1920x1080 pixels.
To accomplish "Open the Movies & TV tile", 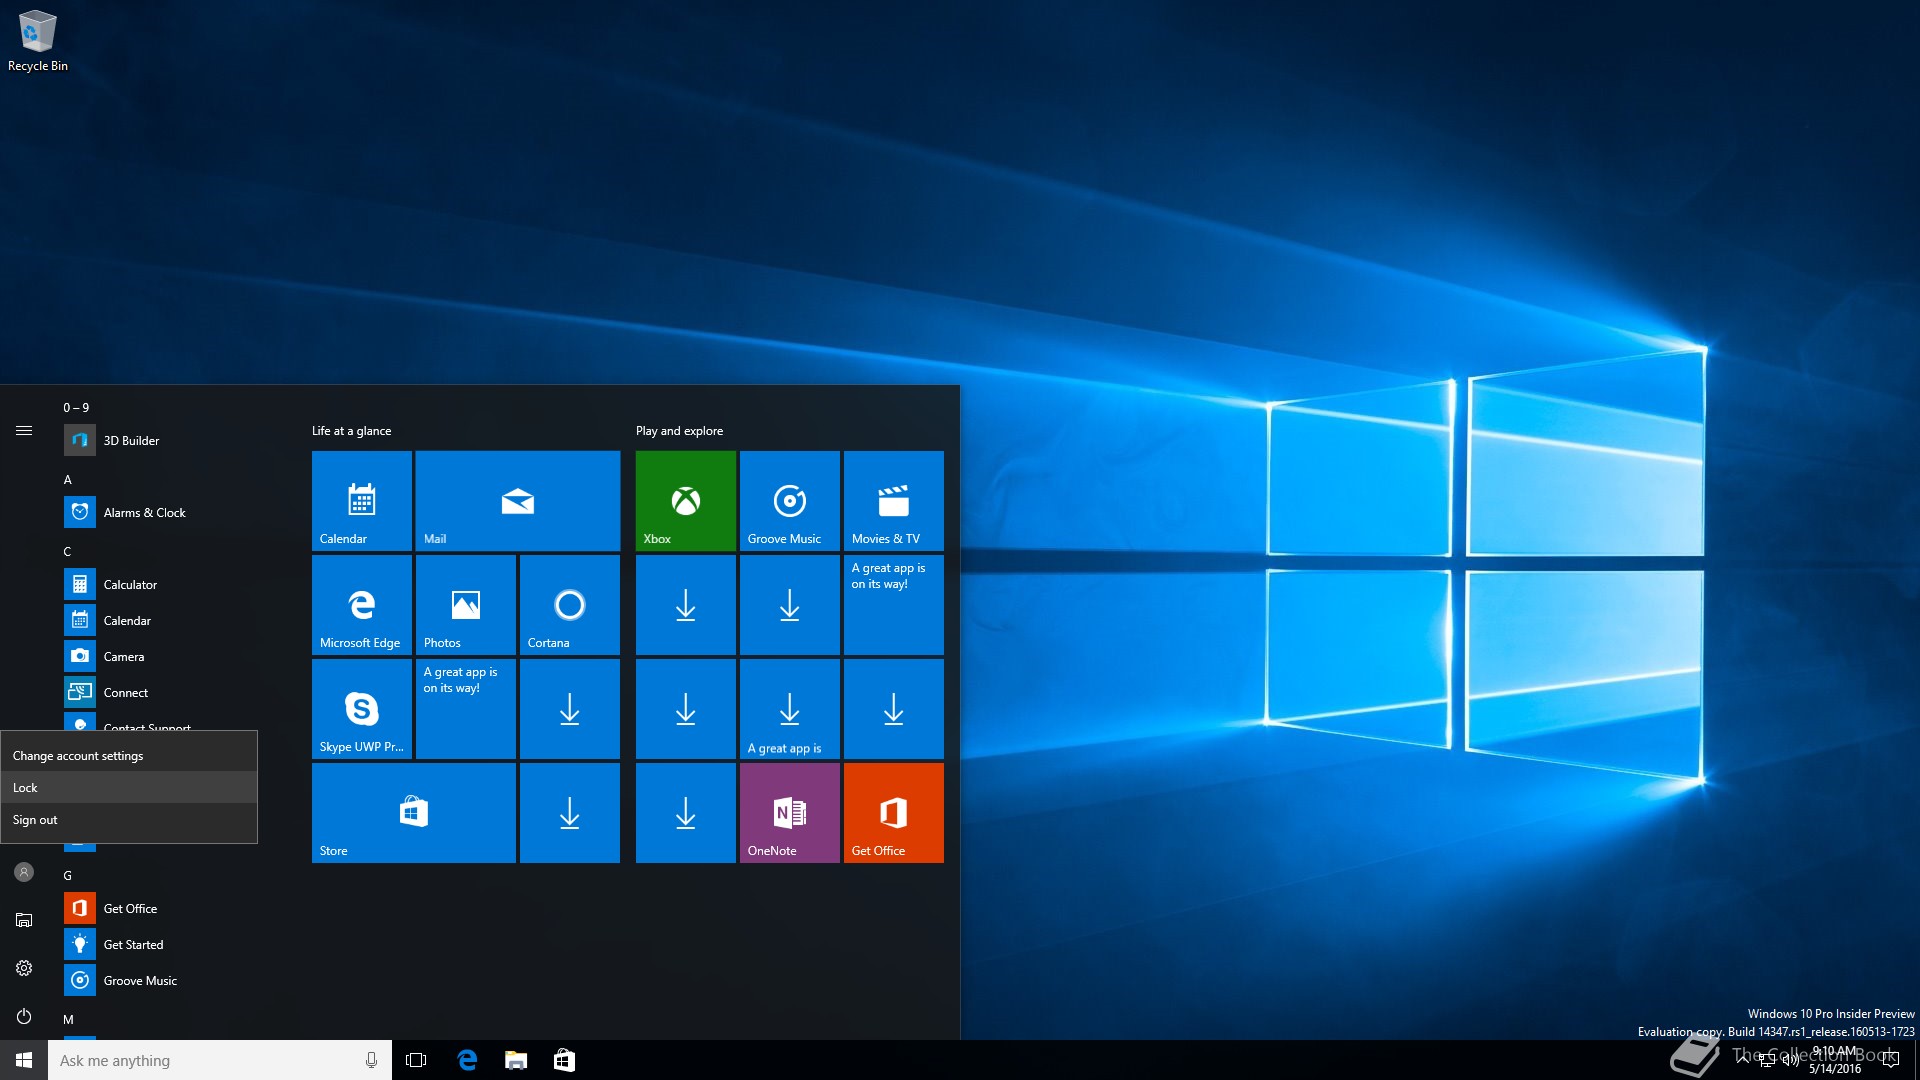I will point(893,500).
